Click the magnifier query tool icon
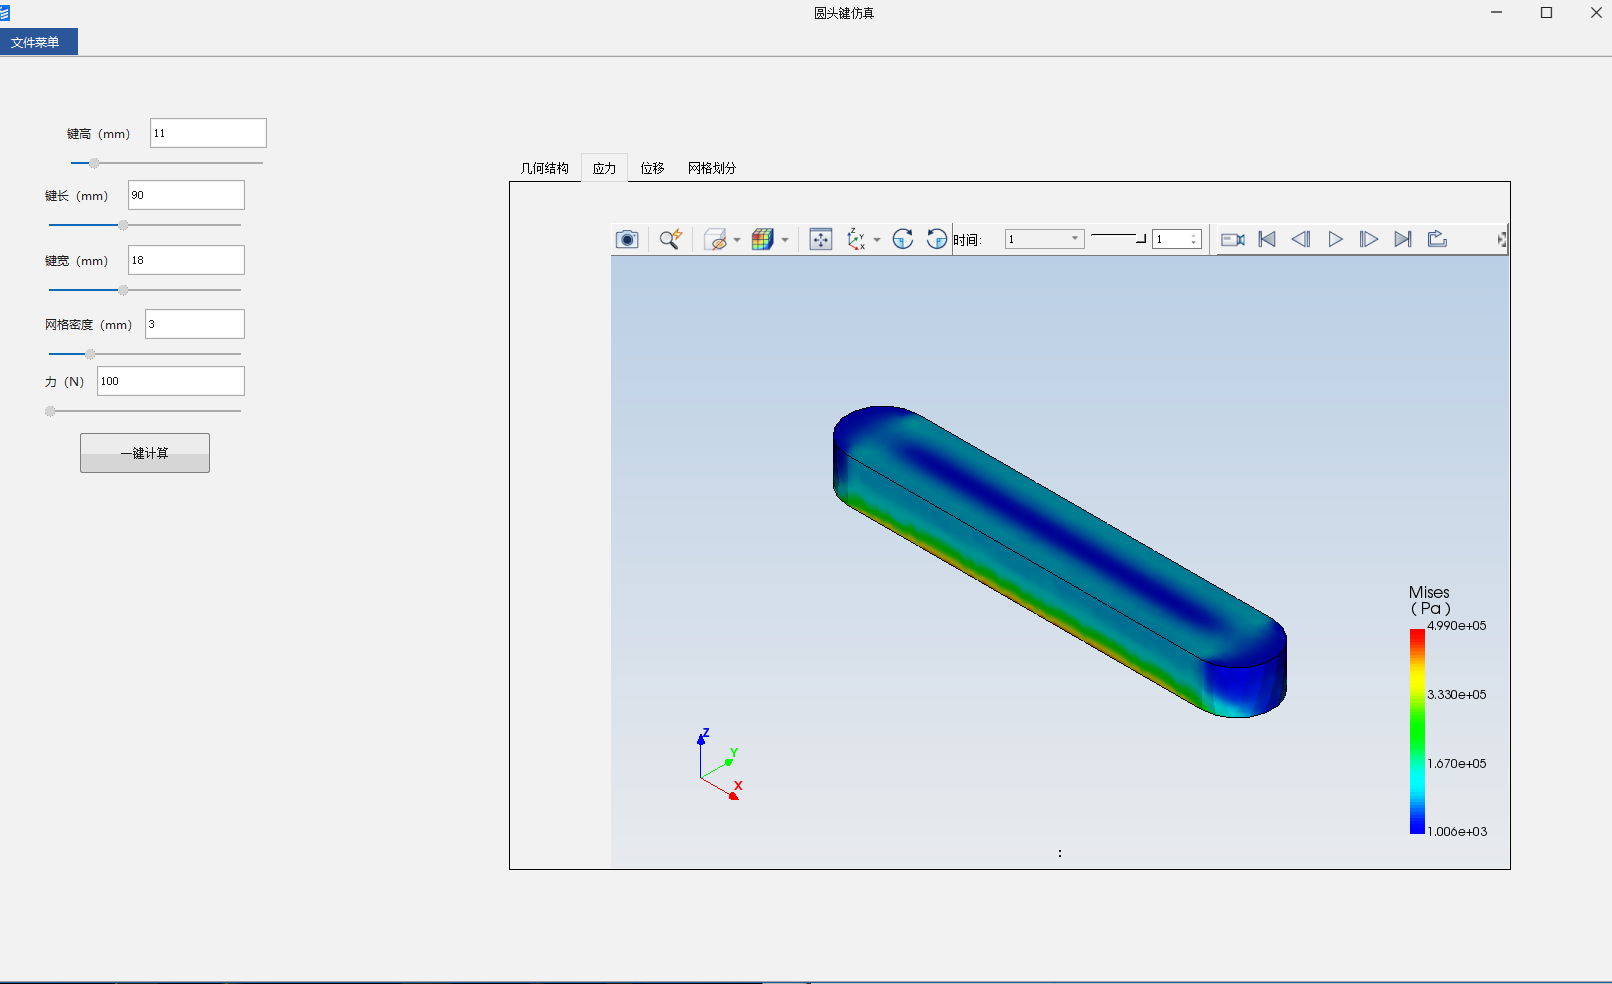1612x984 pixels. (x=670, y=239)
